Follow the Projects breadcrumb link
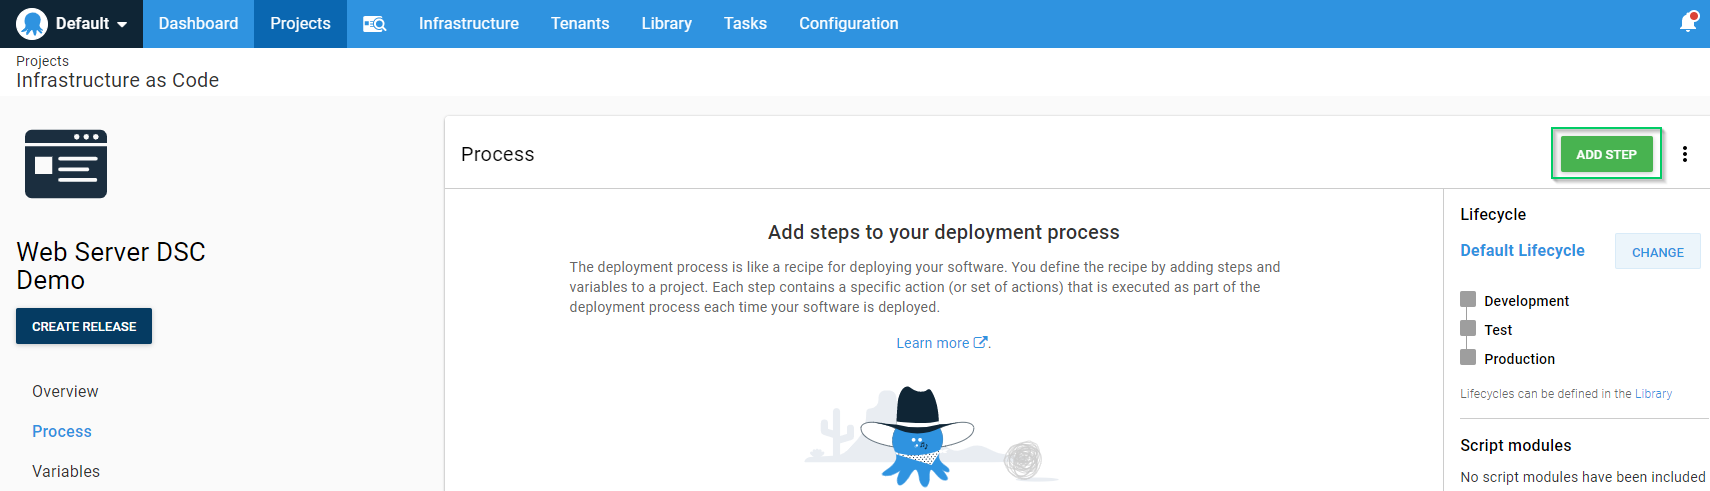 42,61
